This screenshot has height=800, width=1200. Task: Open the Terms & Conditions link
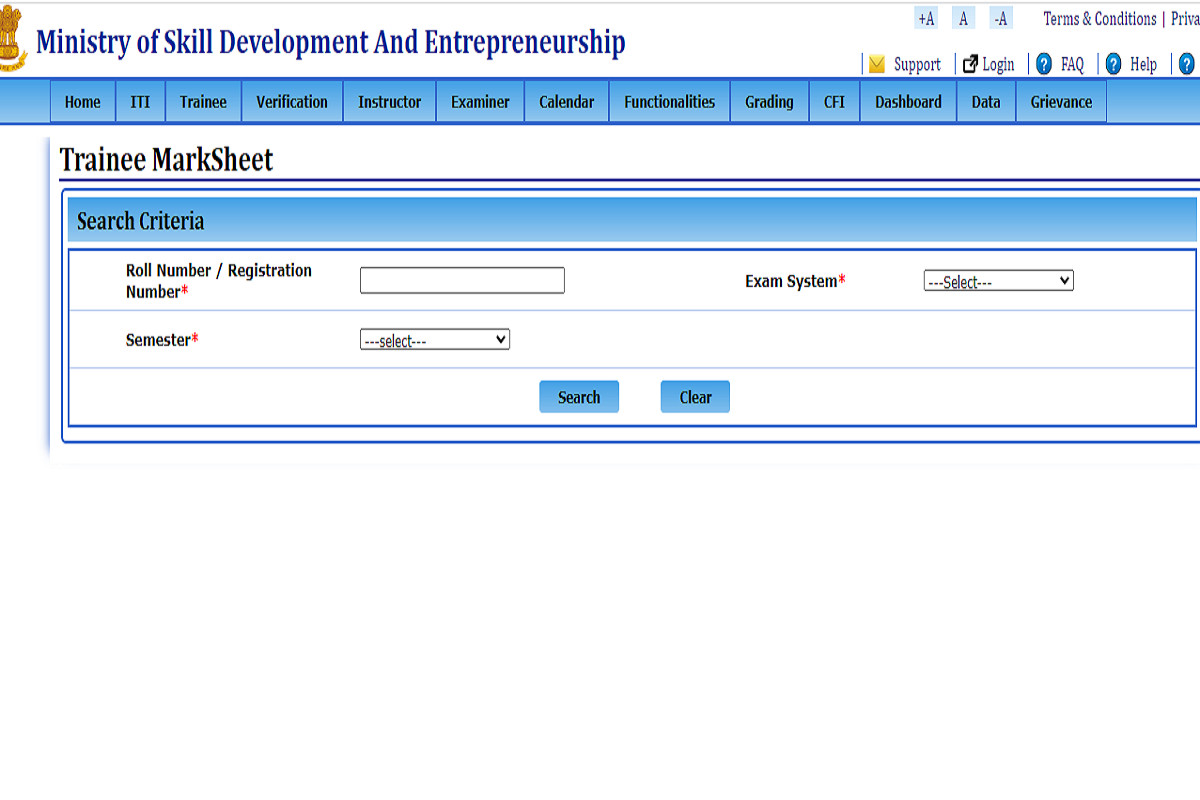1099,18
